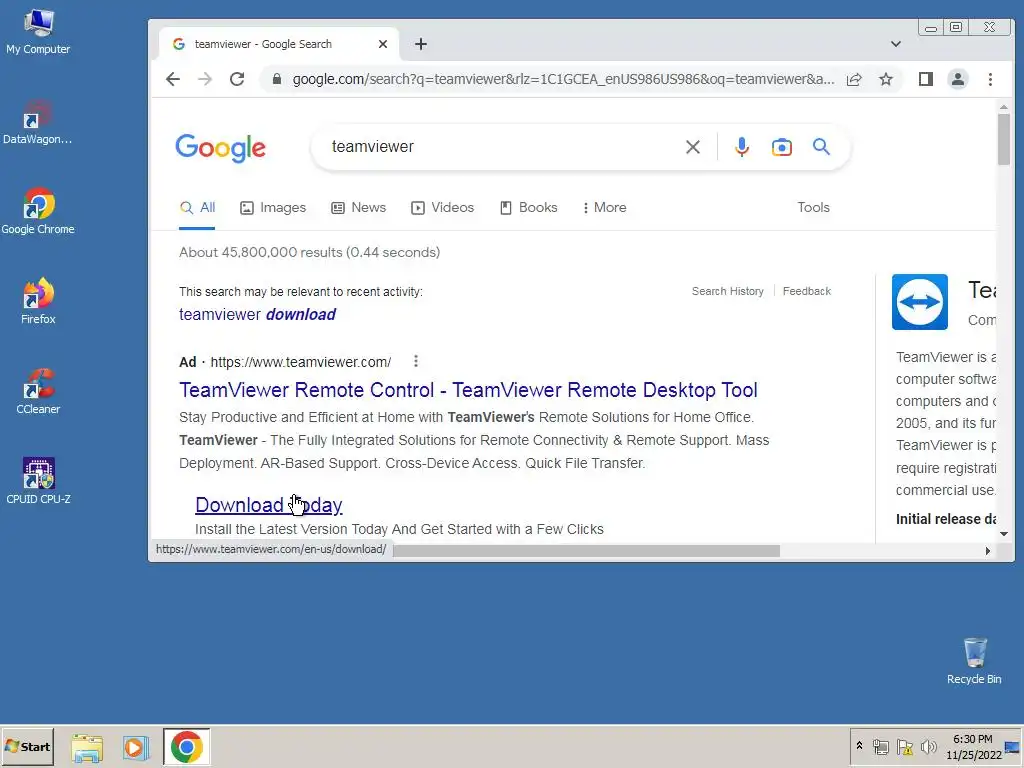
Task: Share this page via the share icon
Action: tap(854, 79)
